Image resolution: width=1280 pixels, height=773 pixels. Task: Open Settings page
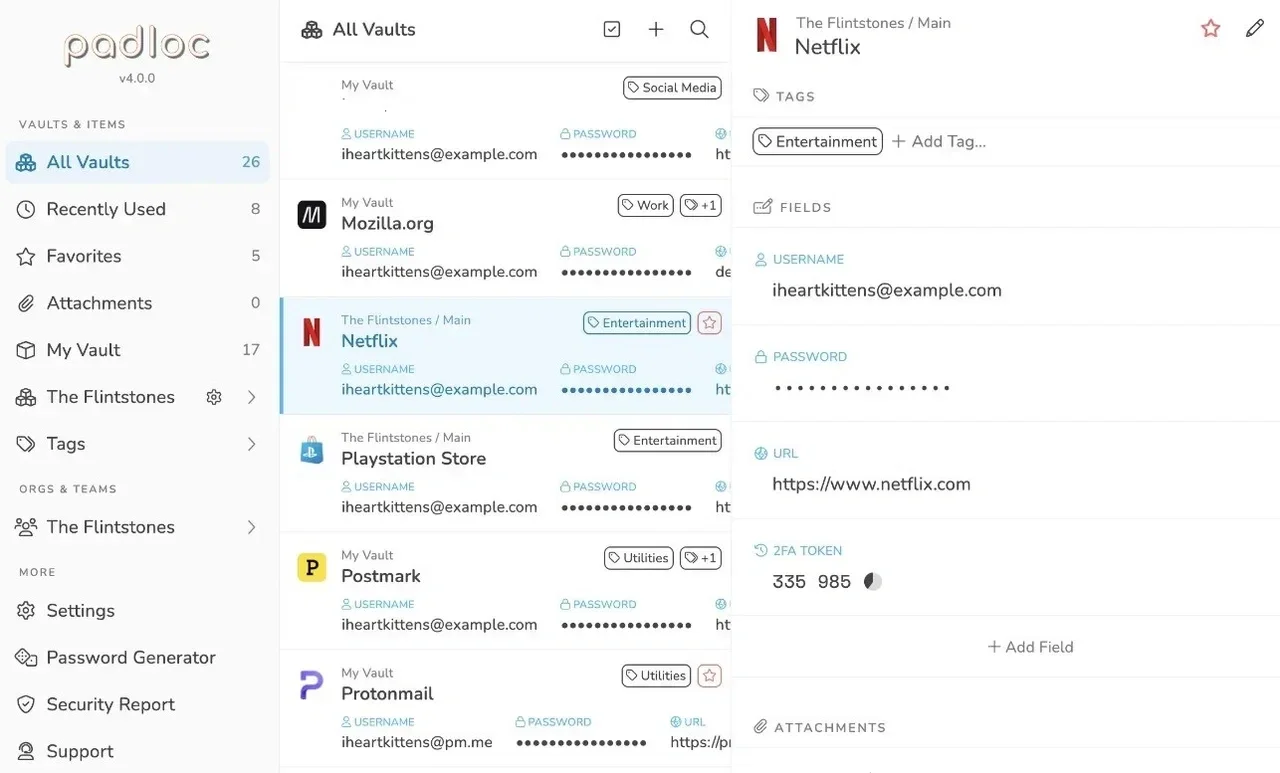(138, 611)
